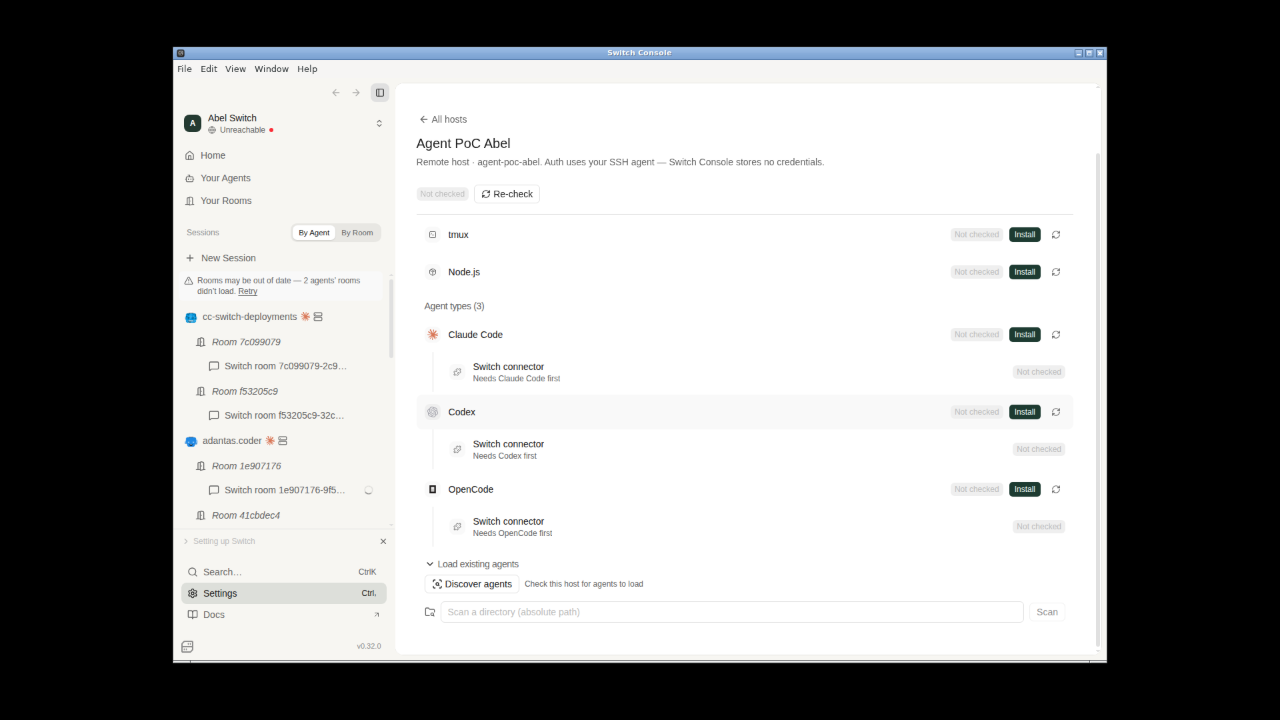
Task: Open the Edit menu
Action: [x=208, y=69]
